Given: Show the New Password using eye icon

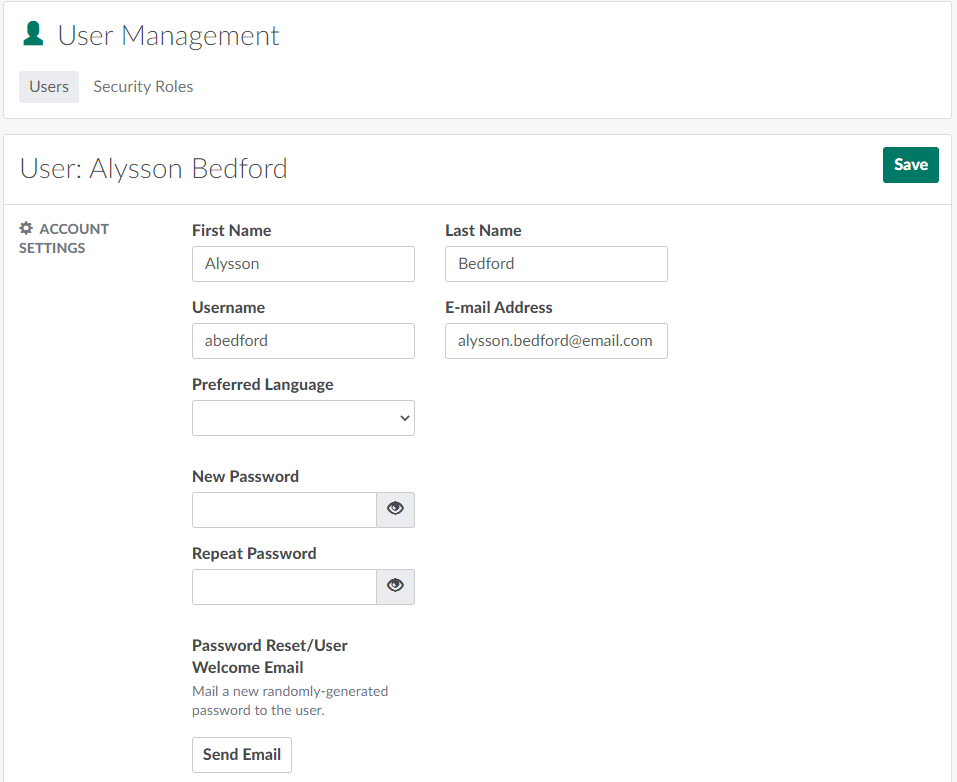Looking at the screenshot, I should coord(395,509).
